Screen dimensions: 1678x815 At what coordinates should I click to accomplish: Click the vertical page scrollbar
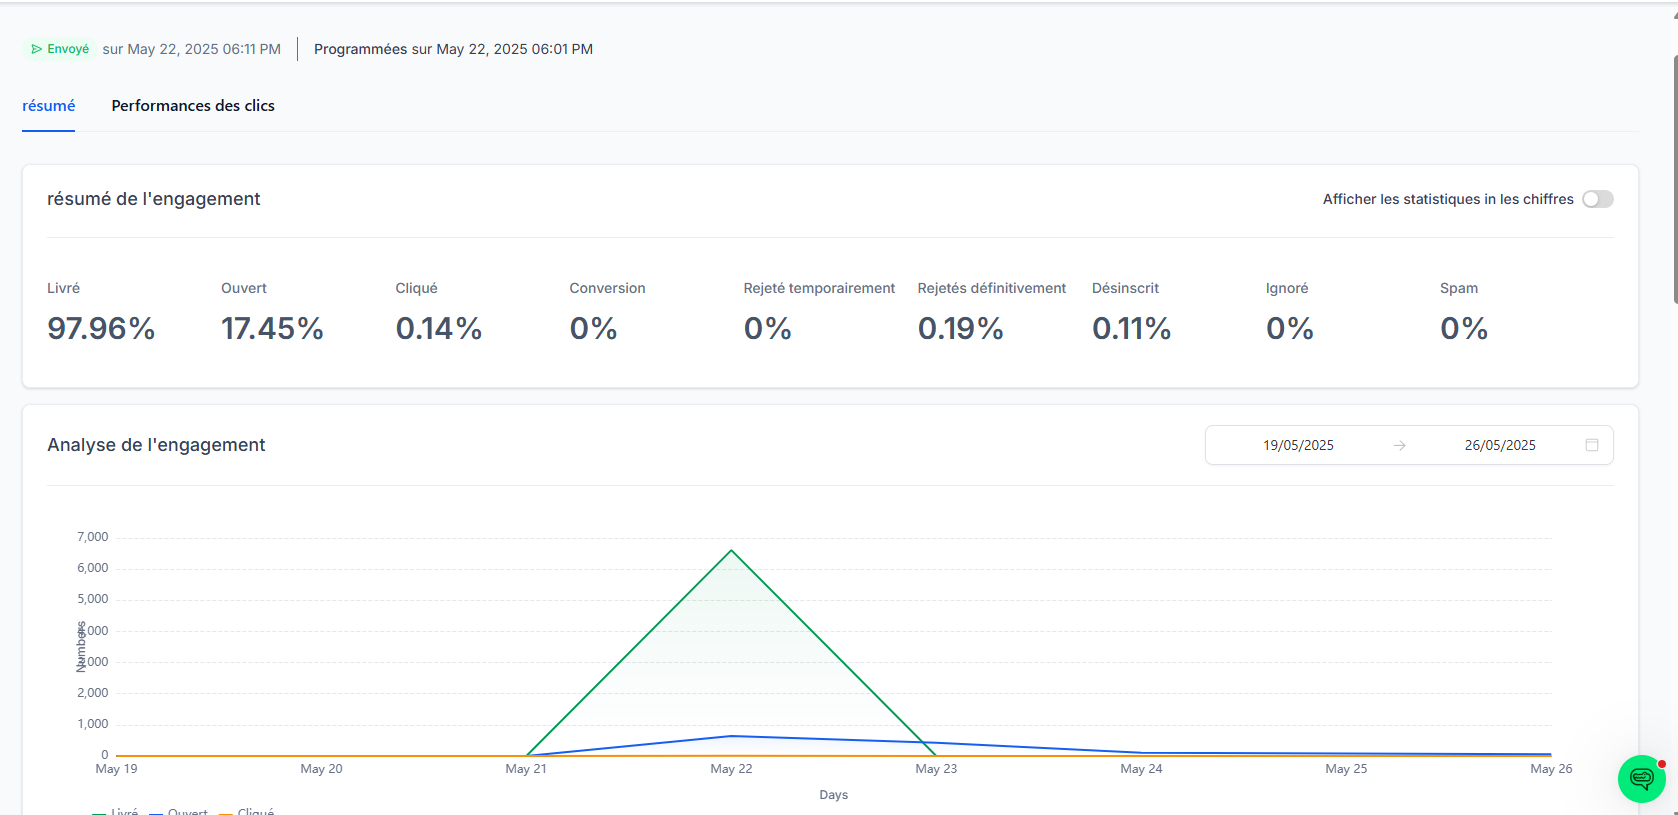[1674, 180]
